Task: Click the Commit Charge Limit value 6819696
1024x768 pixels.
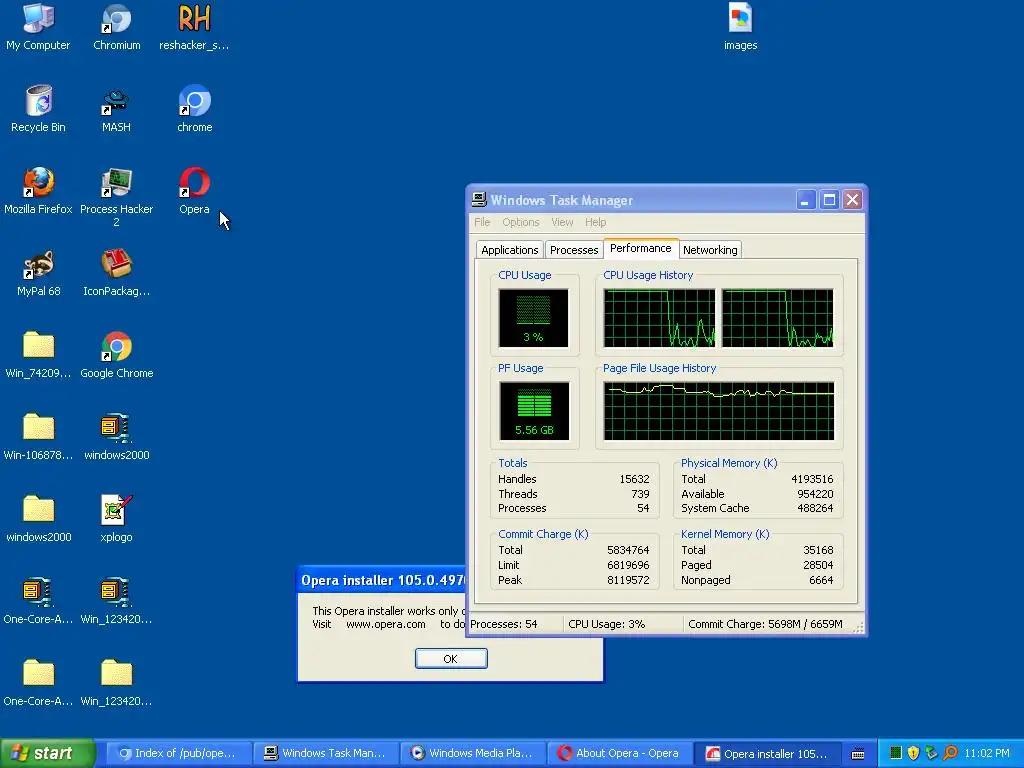Action: pos(628,566)
